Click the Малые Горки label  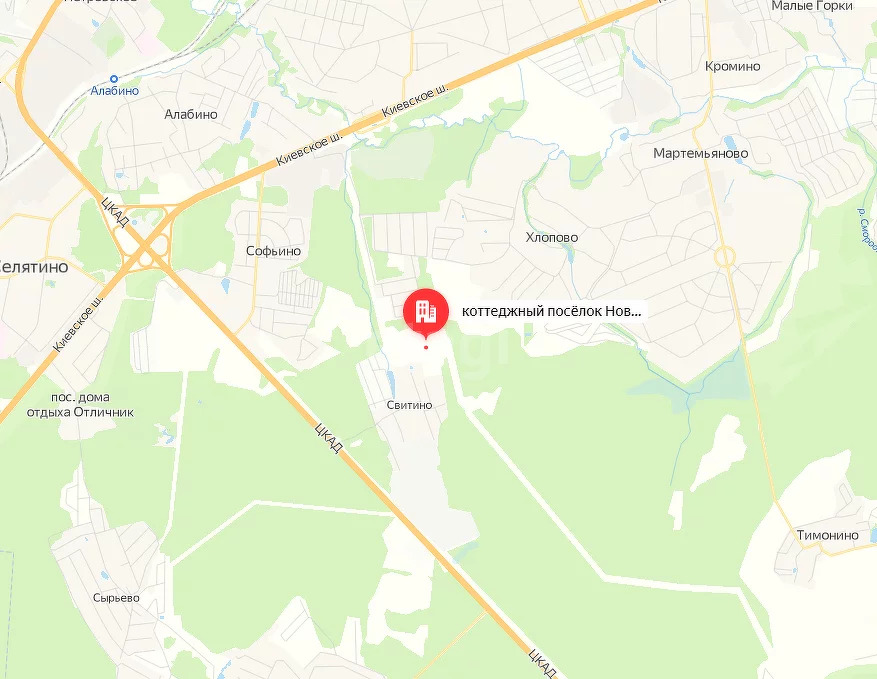pyautogui.click(x=812, y=6)
